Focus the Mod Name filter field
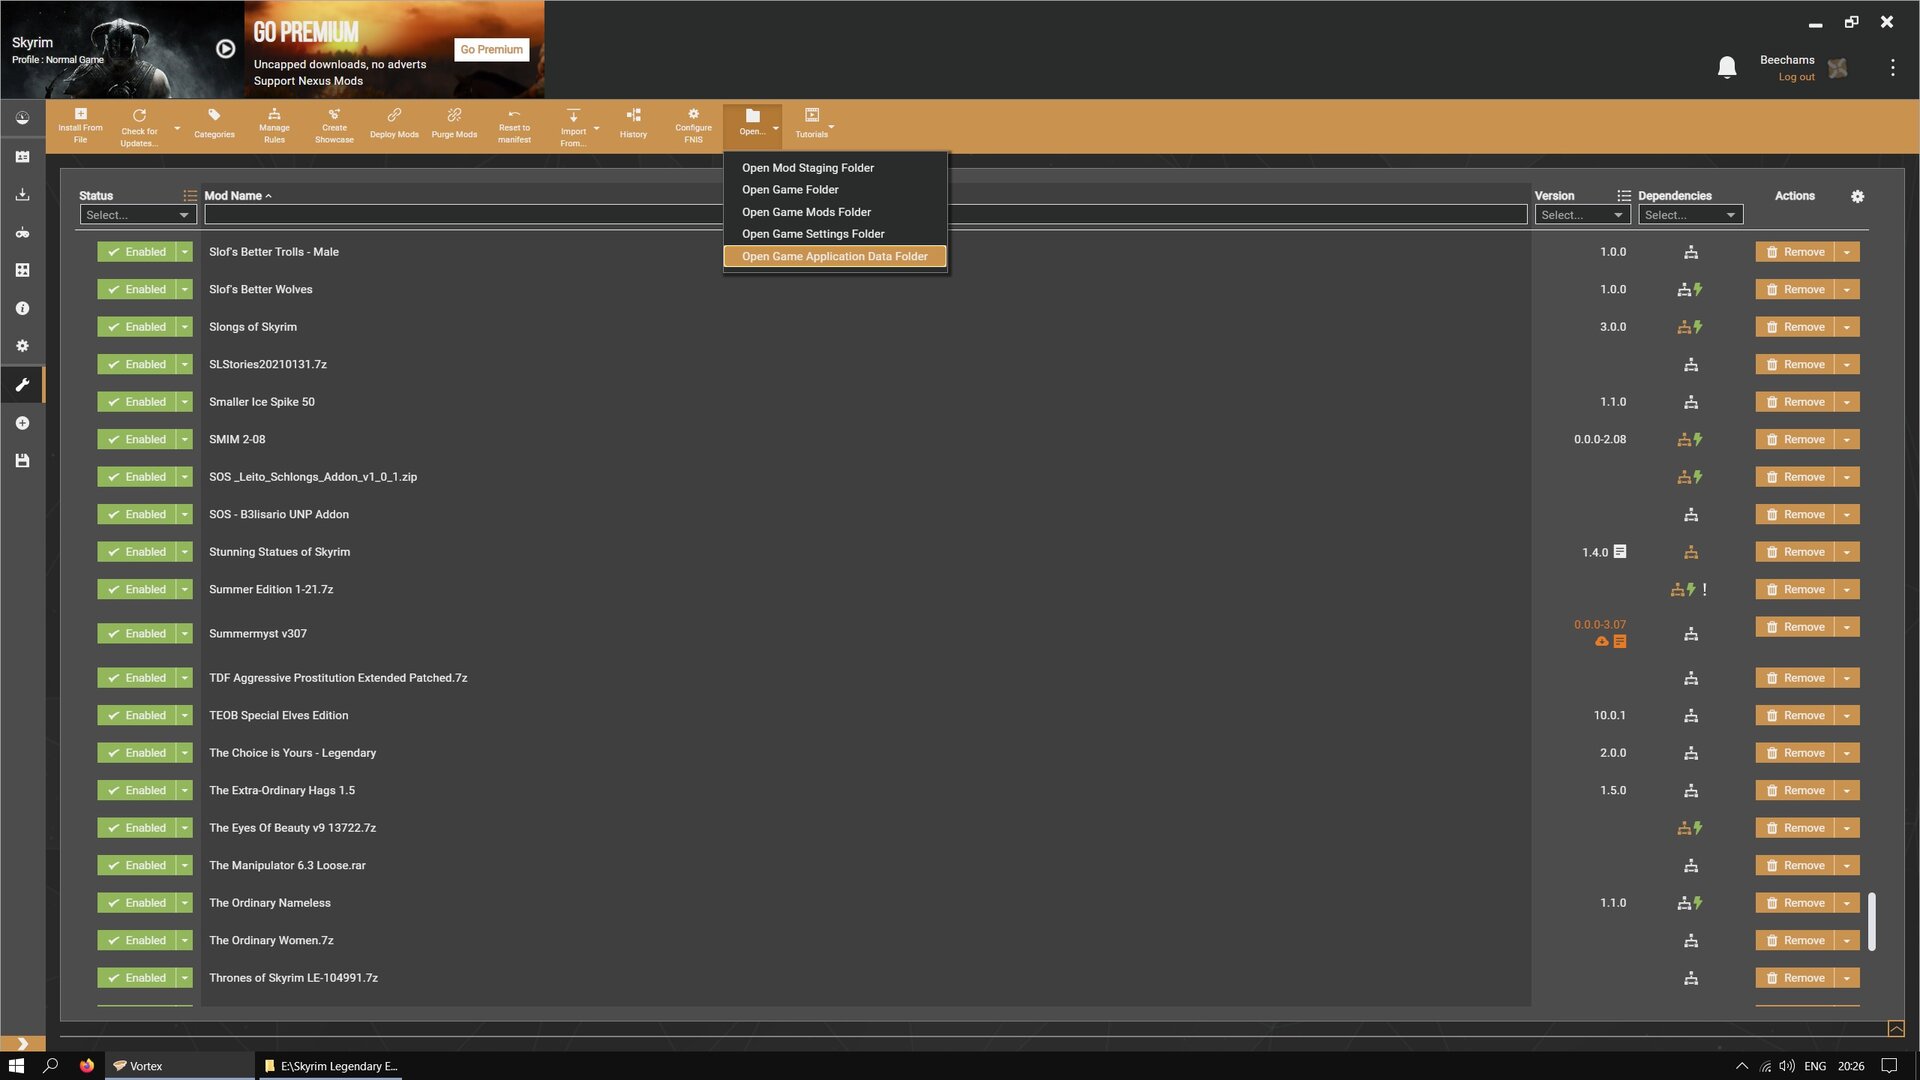Image resolution: width=1920 pixels, height=1080 pixels. (x=865, y=215)
